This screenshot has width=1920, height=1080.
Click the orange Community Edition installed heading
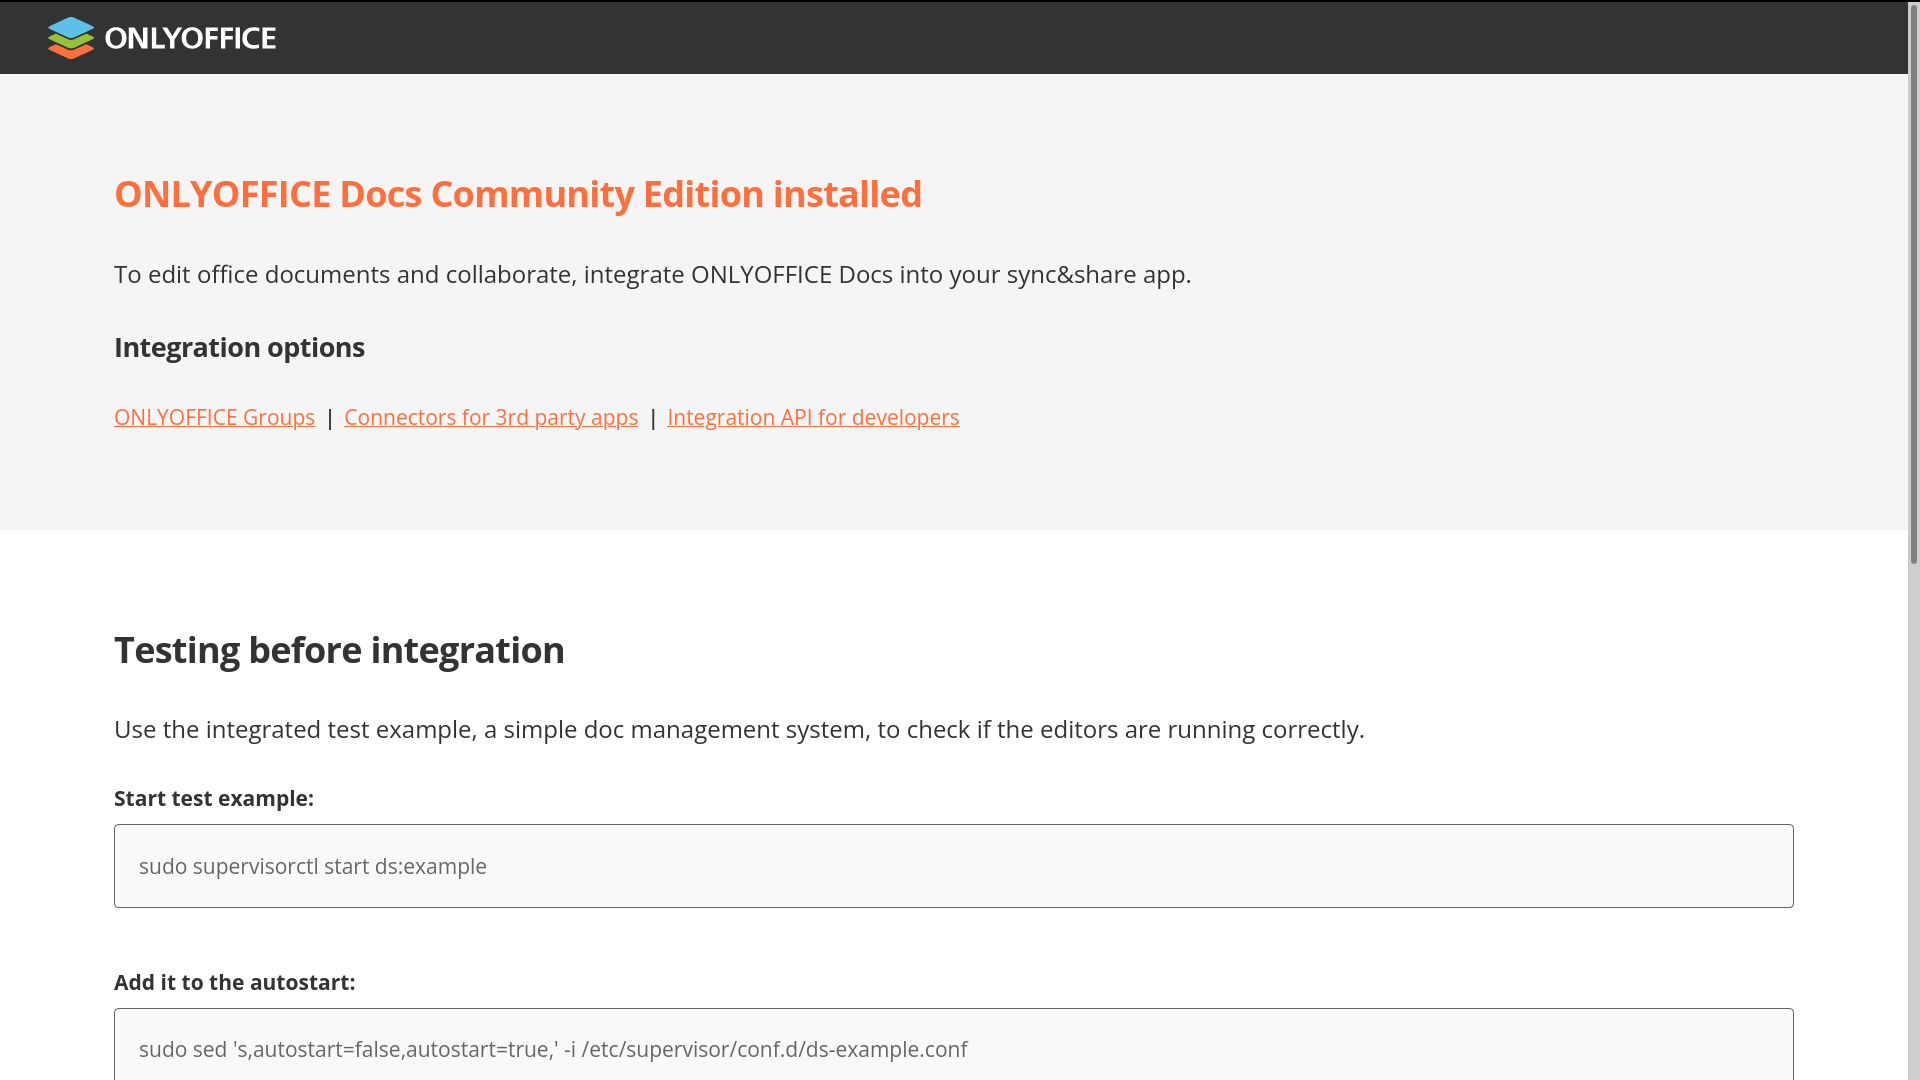click(x=518, y=194)
